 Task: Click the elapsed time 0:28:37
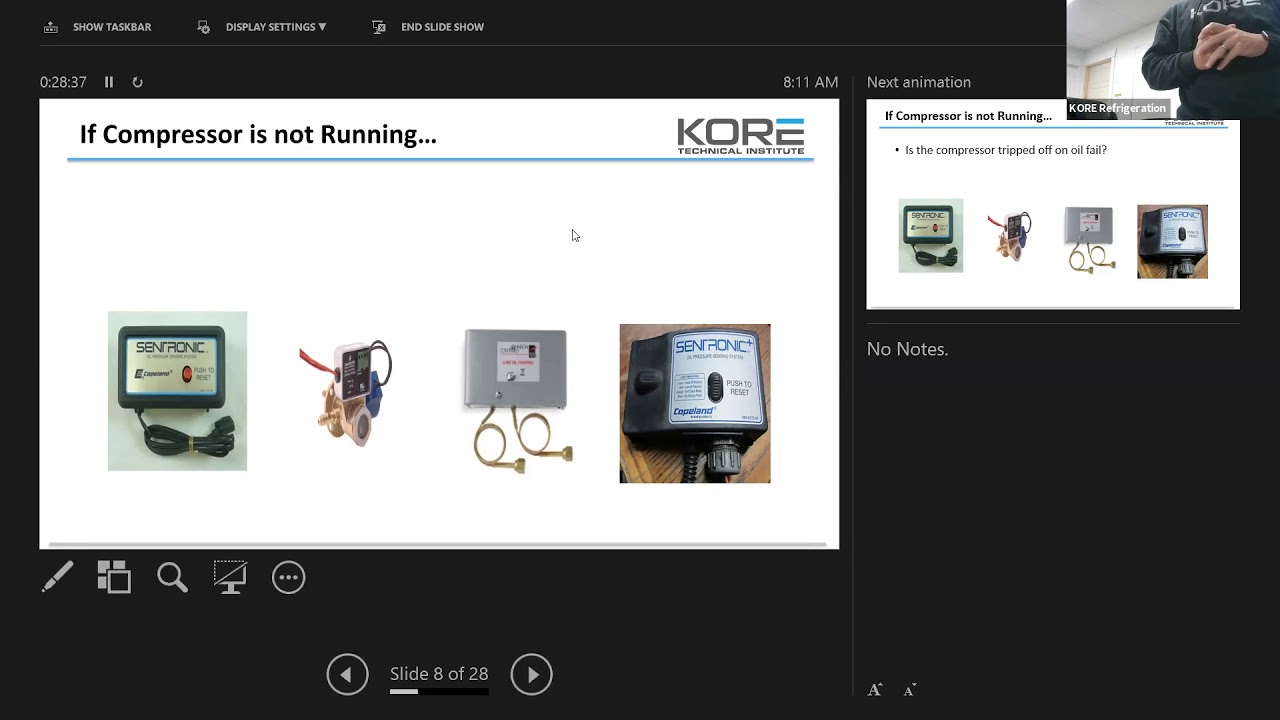point(63,82)
